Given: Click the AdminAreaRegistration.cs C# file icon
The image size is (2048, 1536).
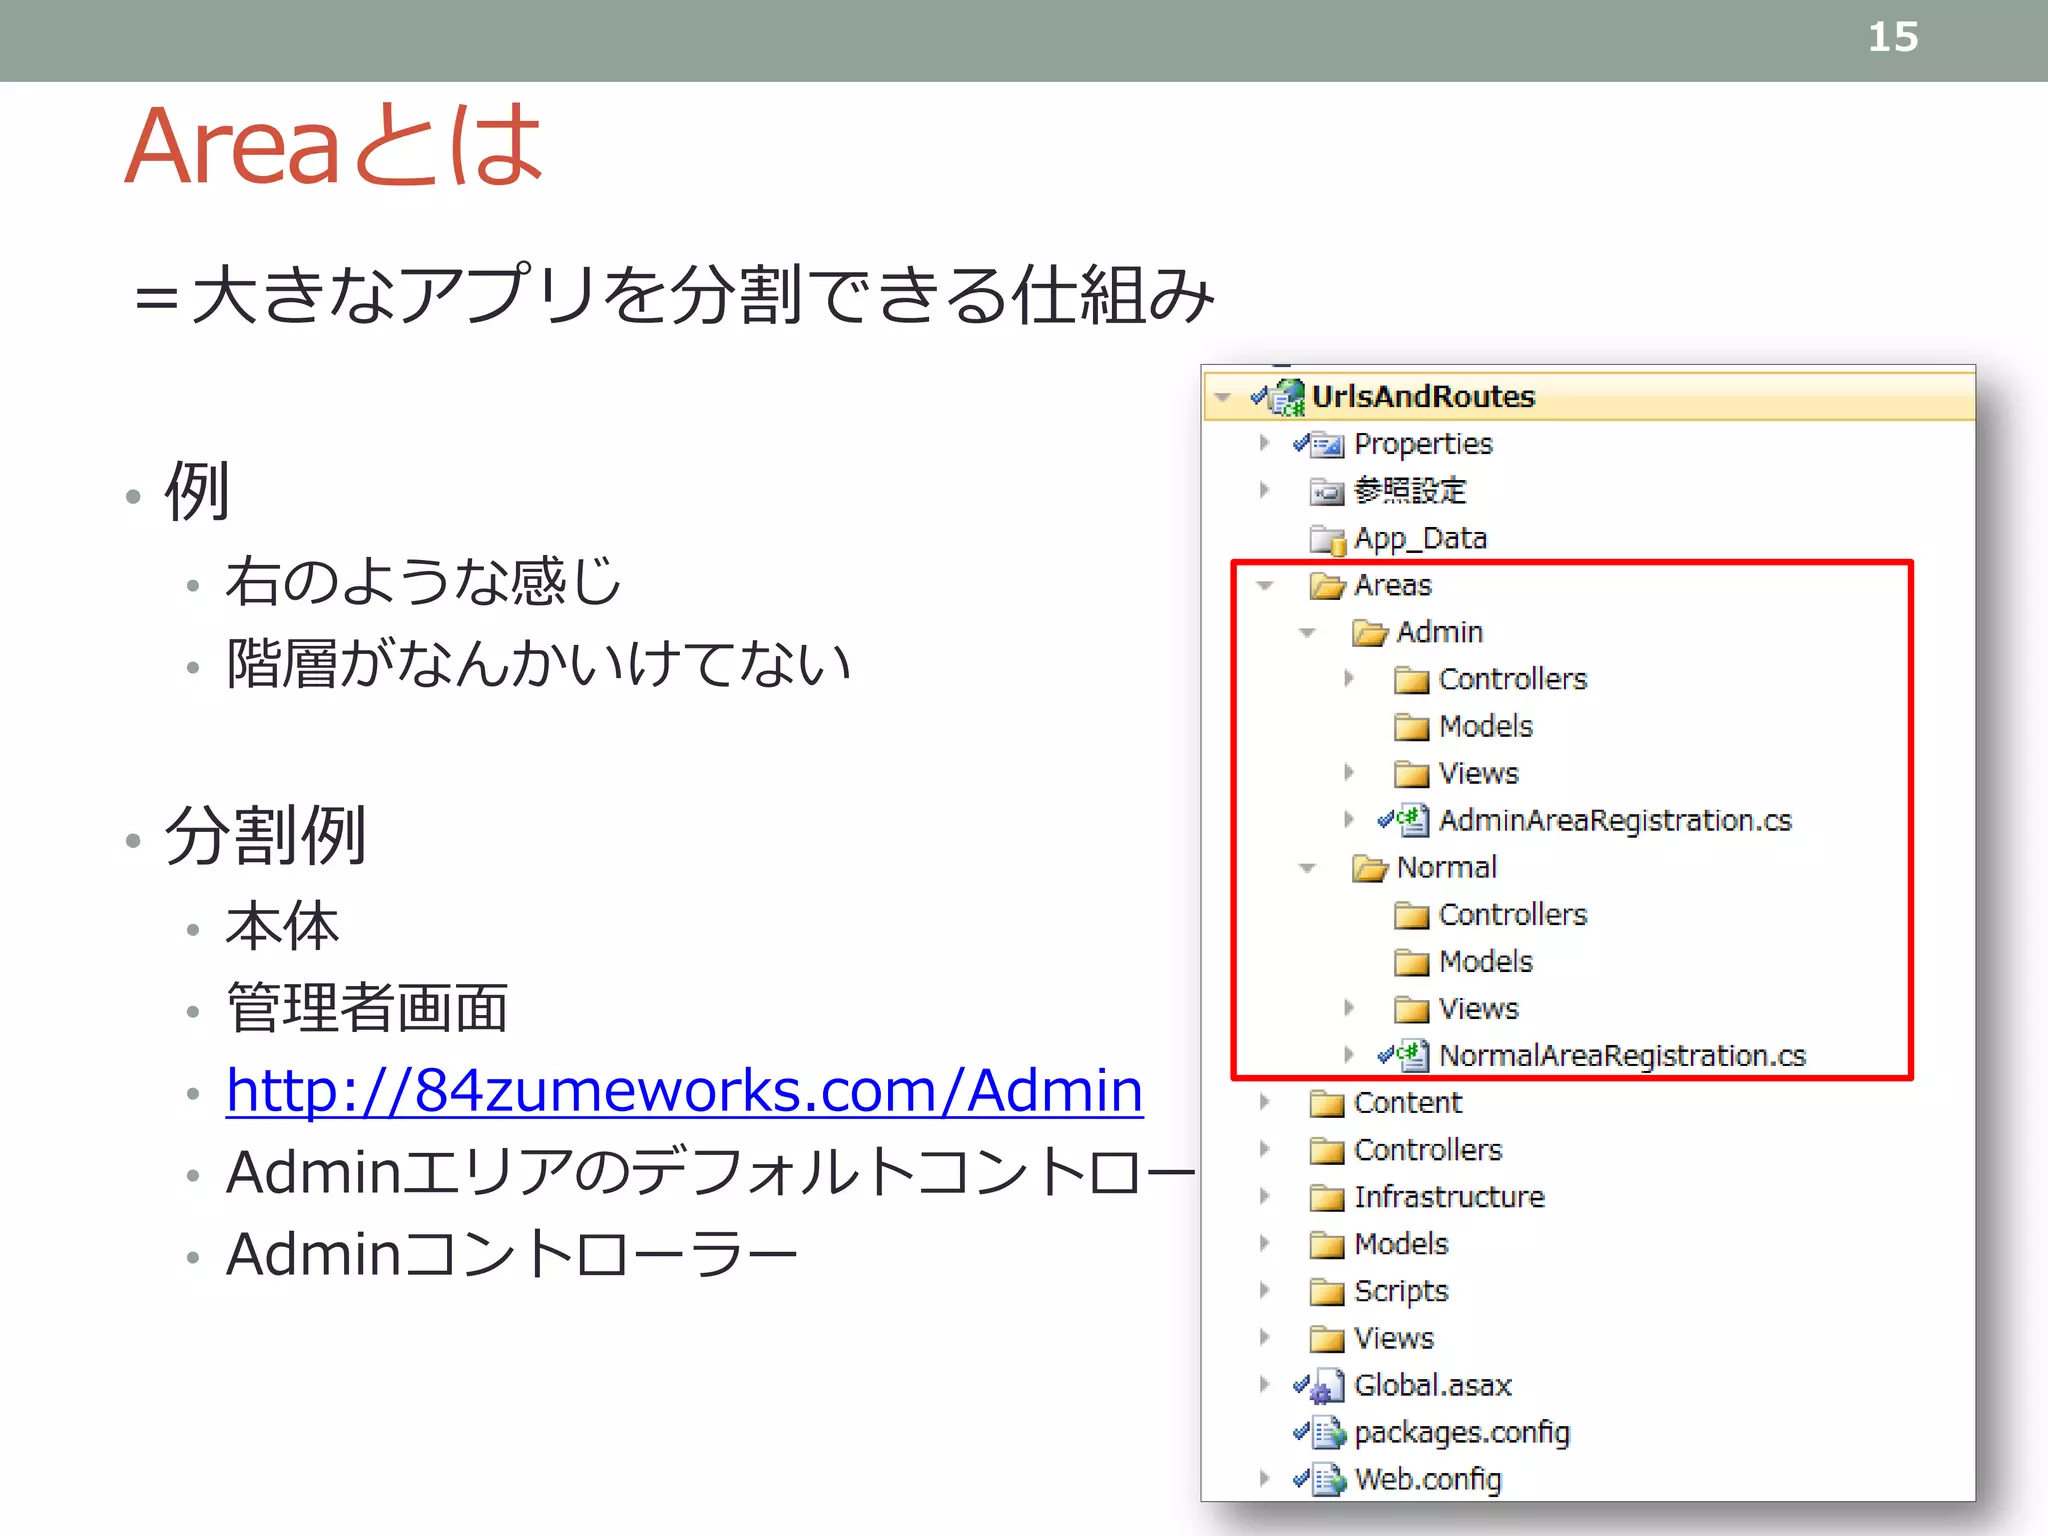Looking at the screenshot, I should pos(1412,820).
